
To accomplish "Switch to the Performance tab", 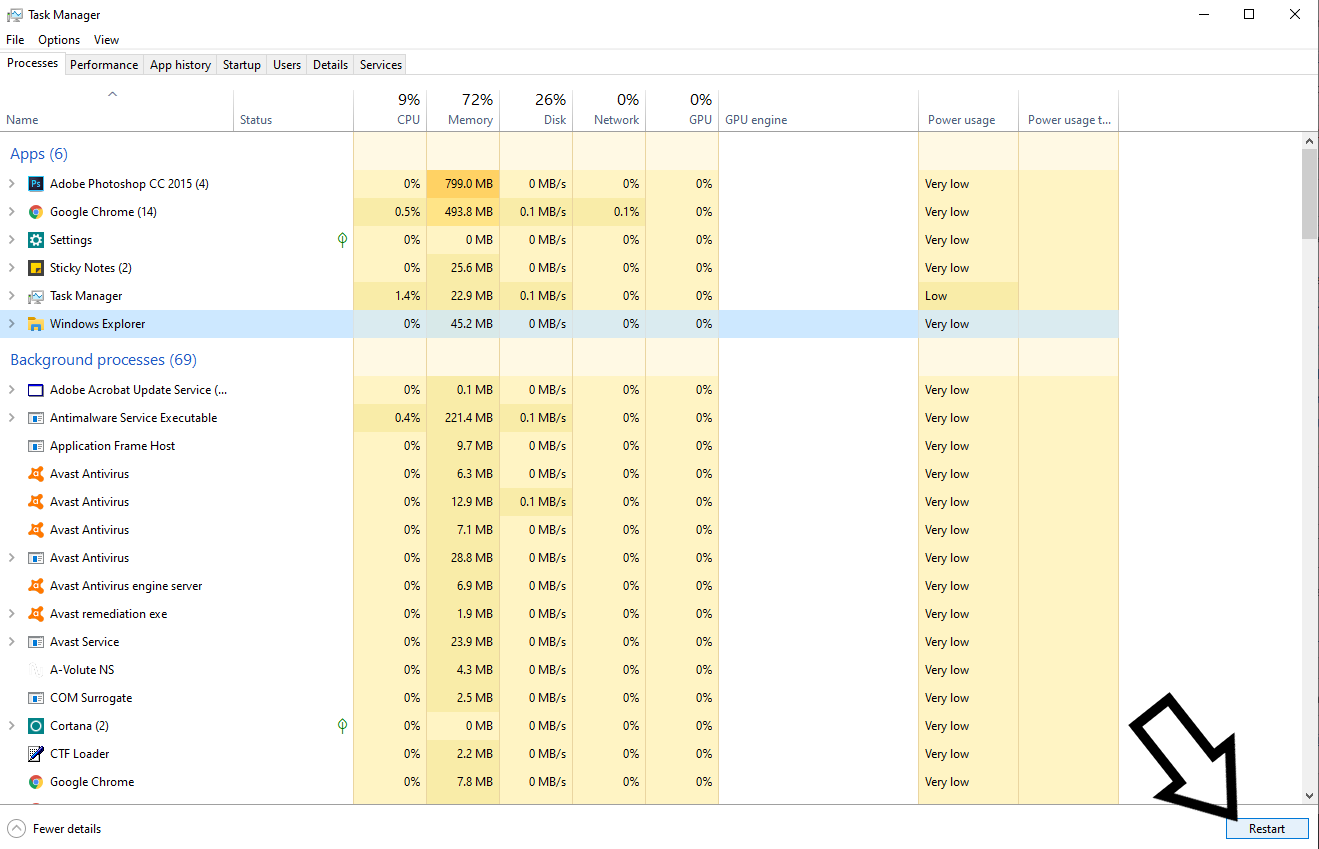I will (x=104, y=65).
